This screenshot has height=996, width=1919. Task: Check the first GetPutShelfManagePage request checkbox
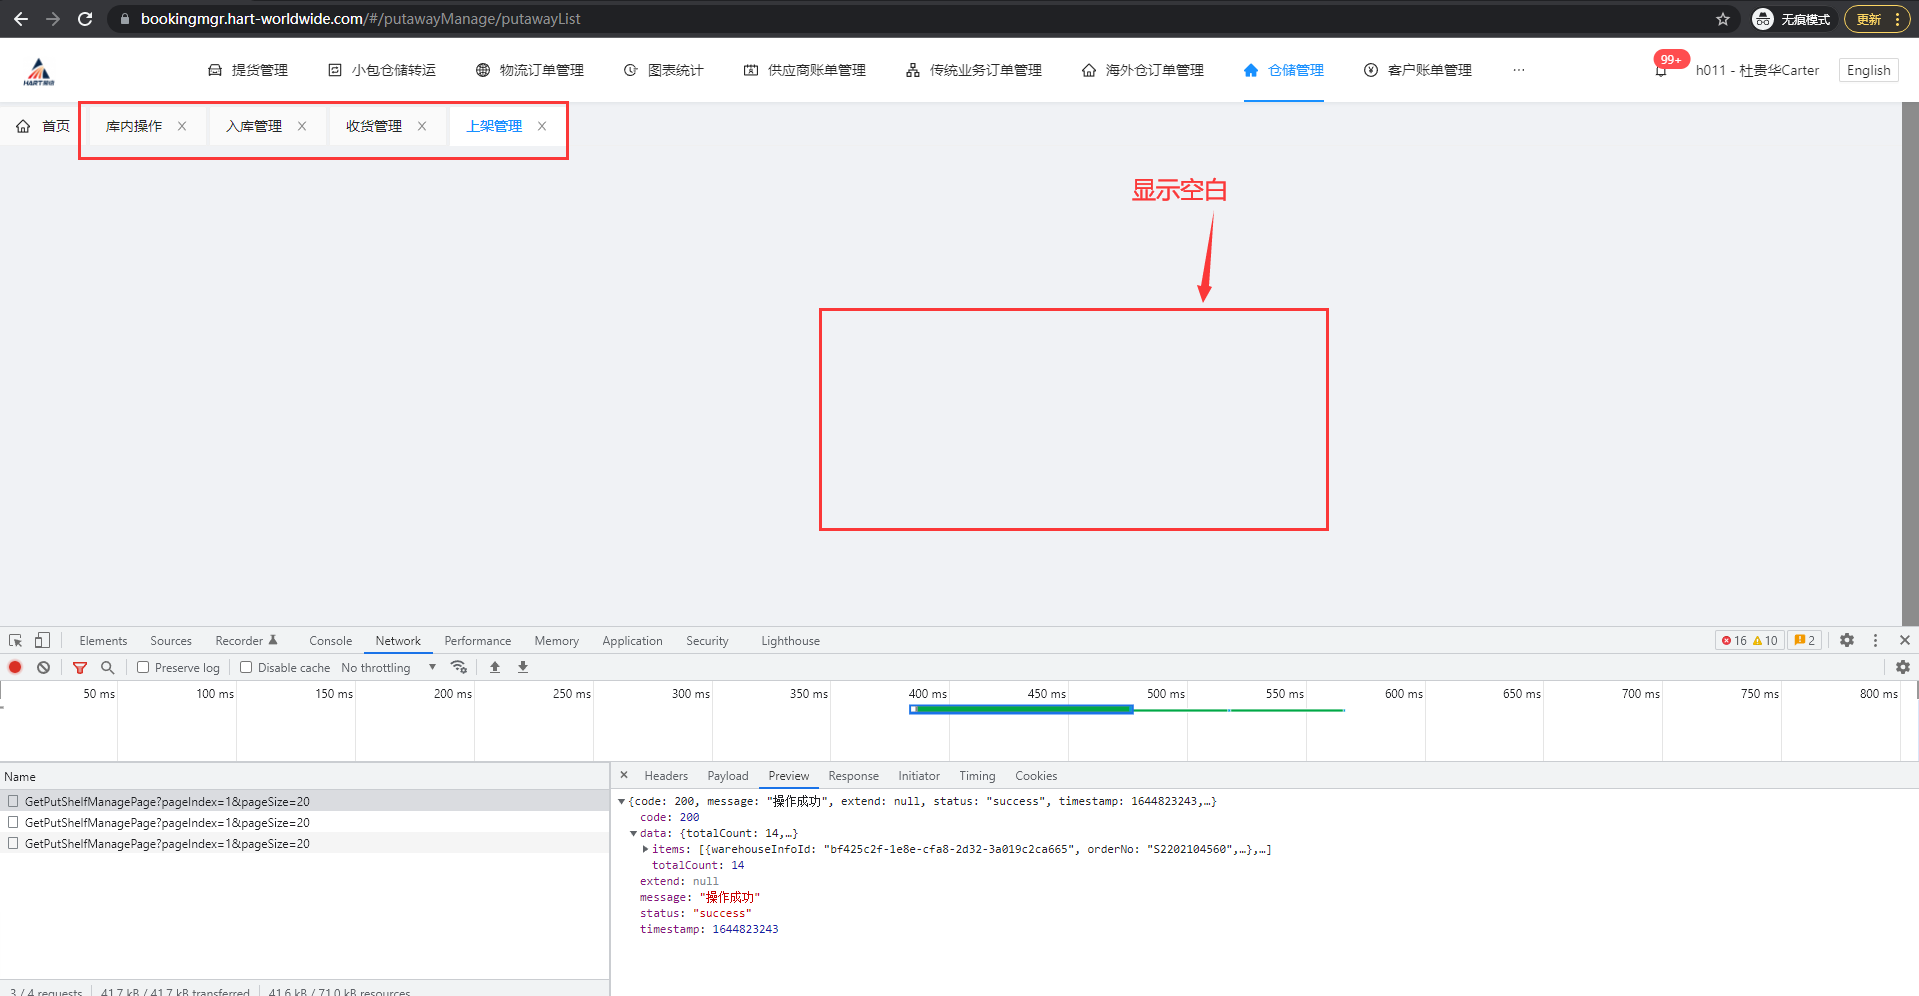coord(13,801)
